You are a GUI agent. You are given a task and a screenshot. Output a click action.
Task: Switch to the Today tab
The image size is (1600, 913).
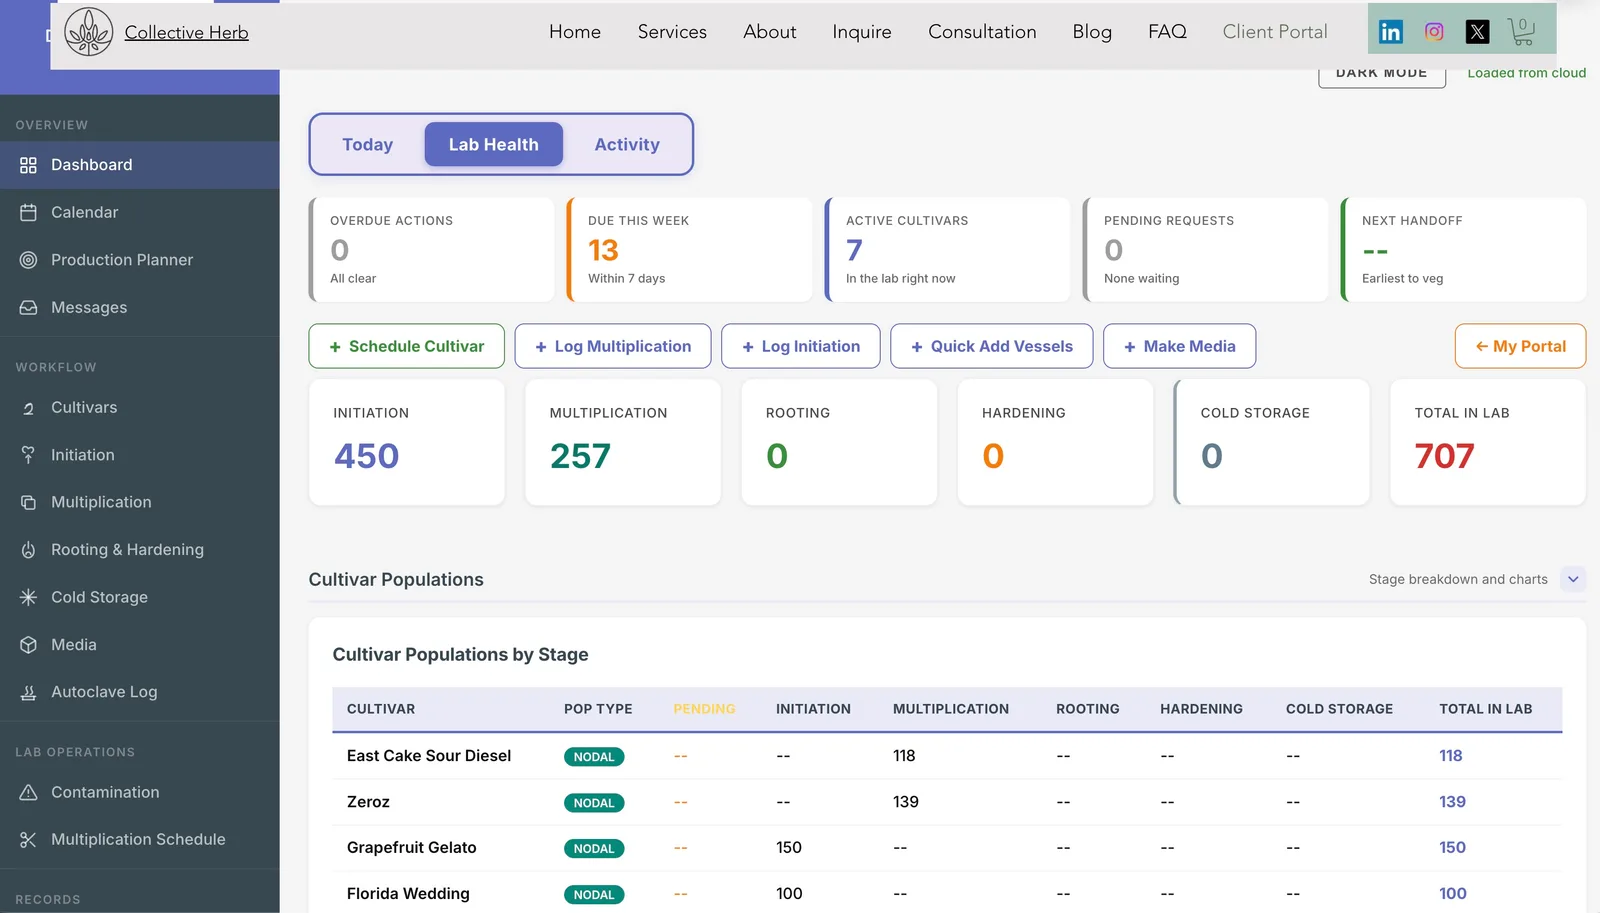tap(367, 144)
